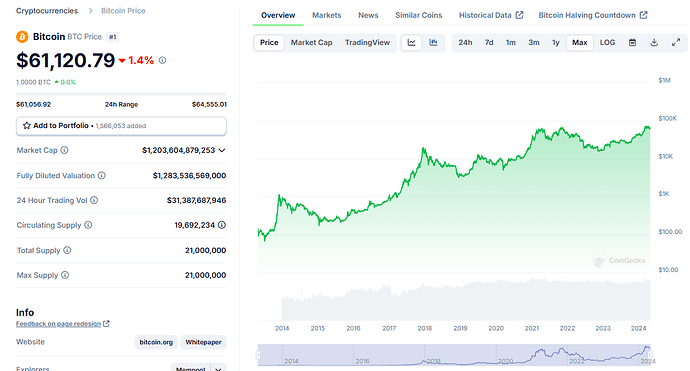
Task: Click Add to Portfolio button
Action: click(121, 126)
